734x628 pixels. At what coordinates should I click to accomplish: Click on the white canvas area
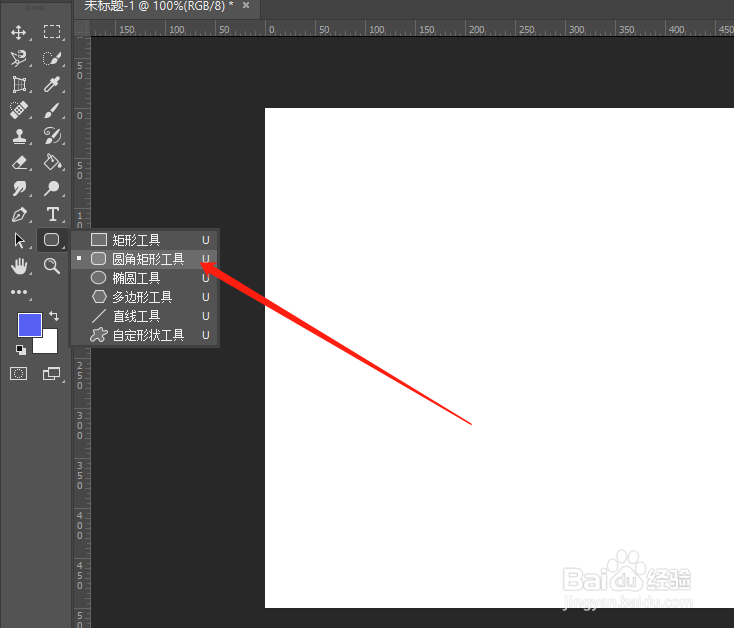tap(499, 358)
